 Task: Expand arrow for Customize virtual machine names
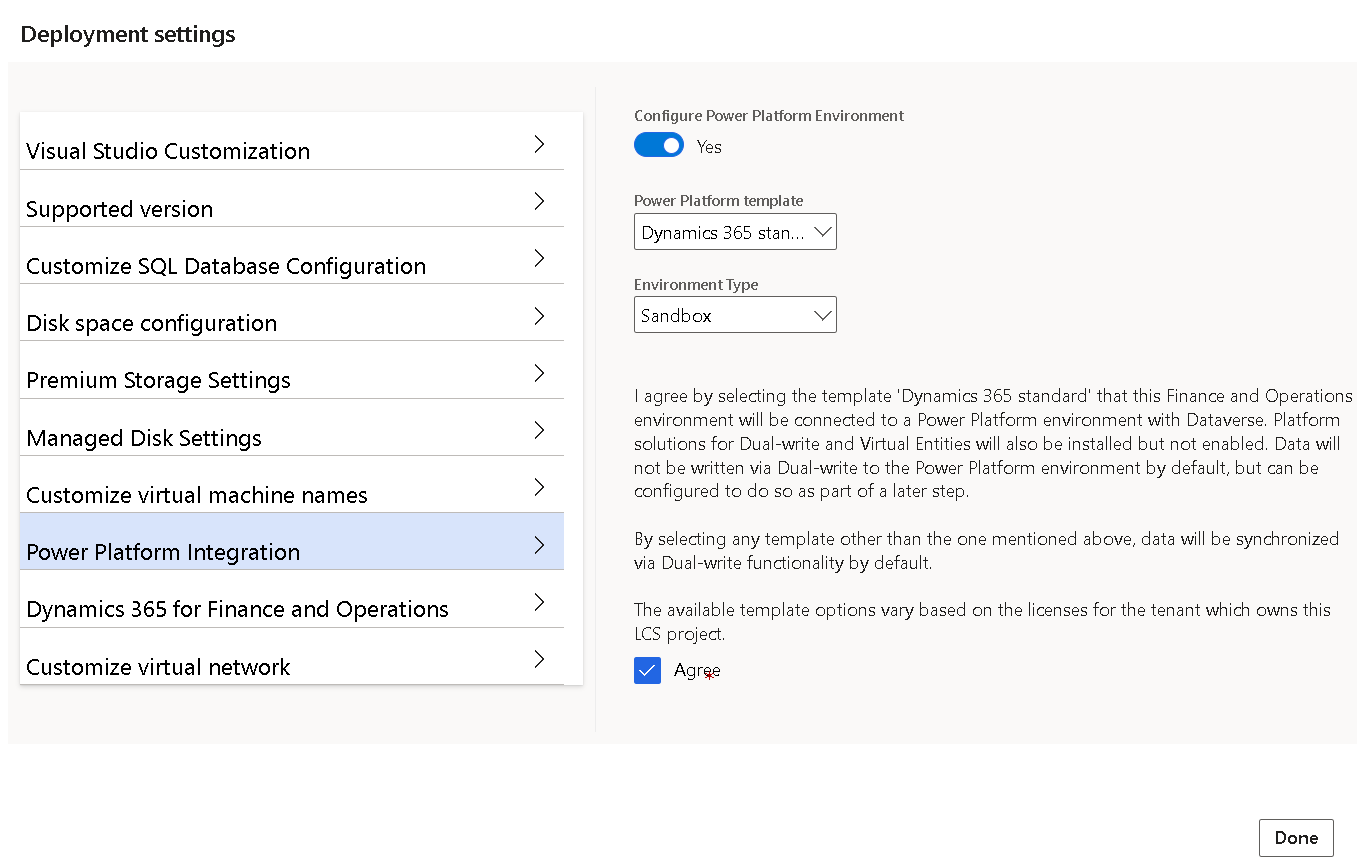pyautogui.click(x=539, y=487)
